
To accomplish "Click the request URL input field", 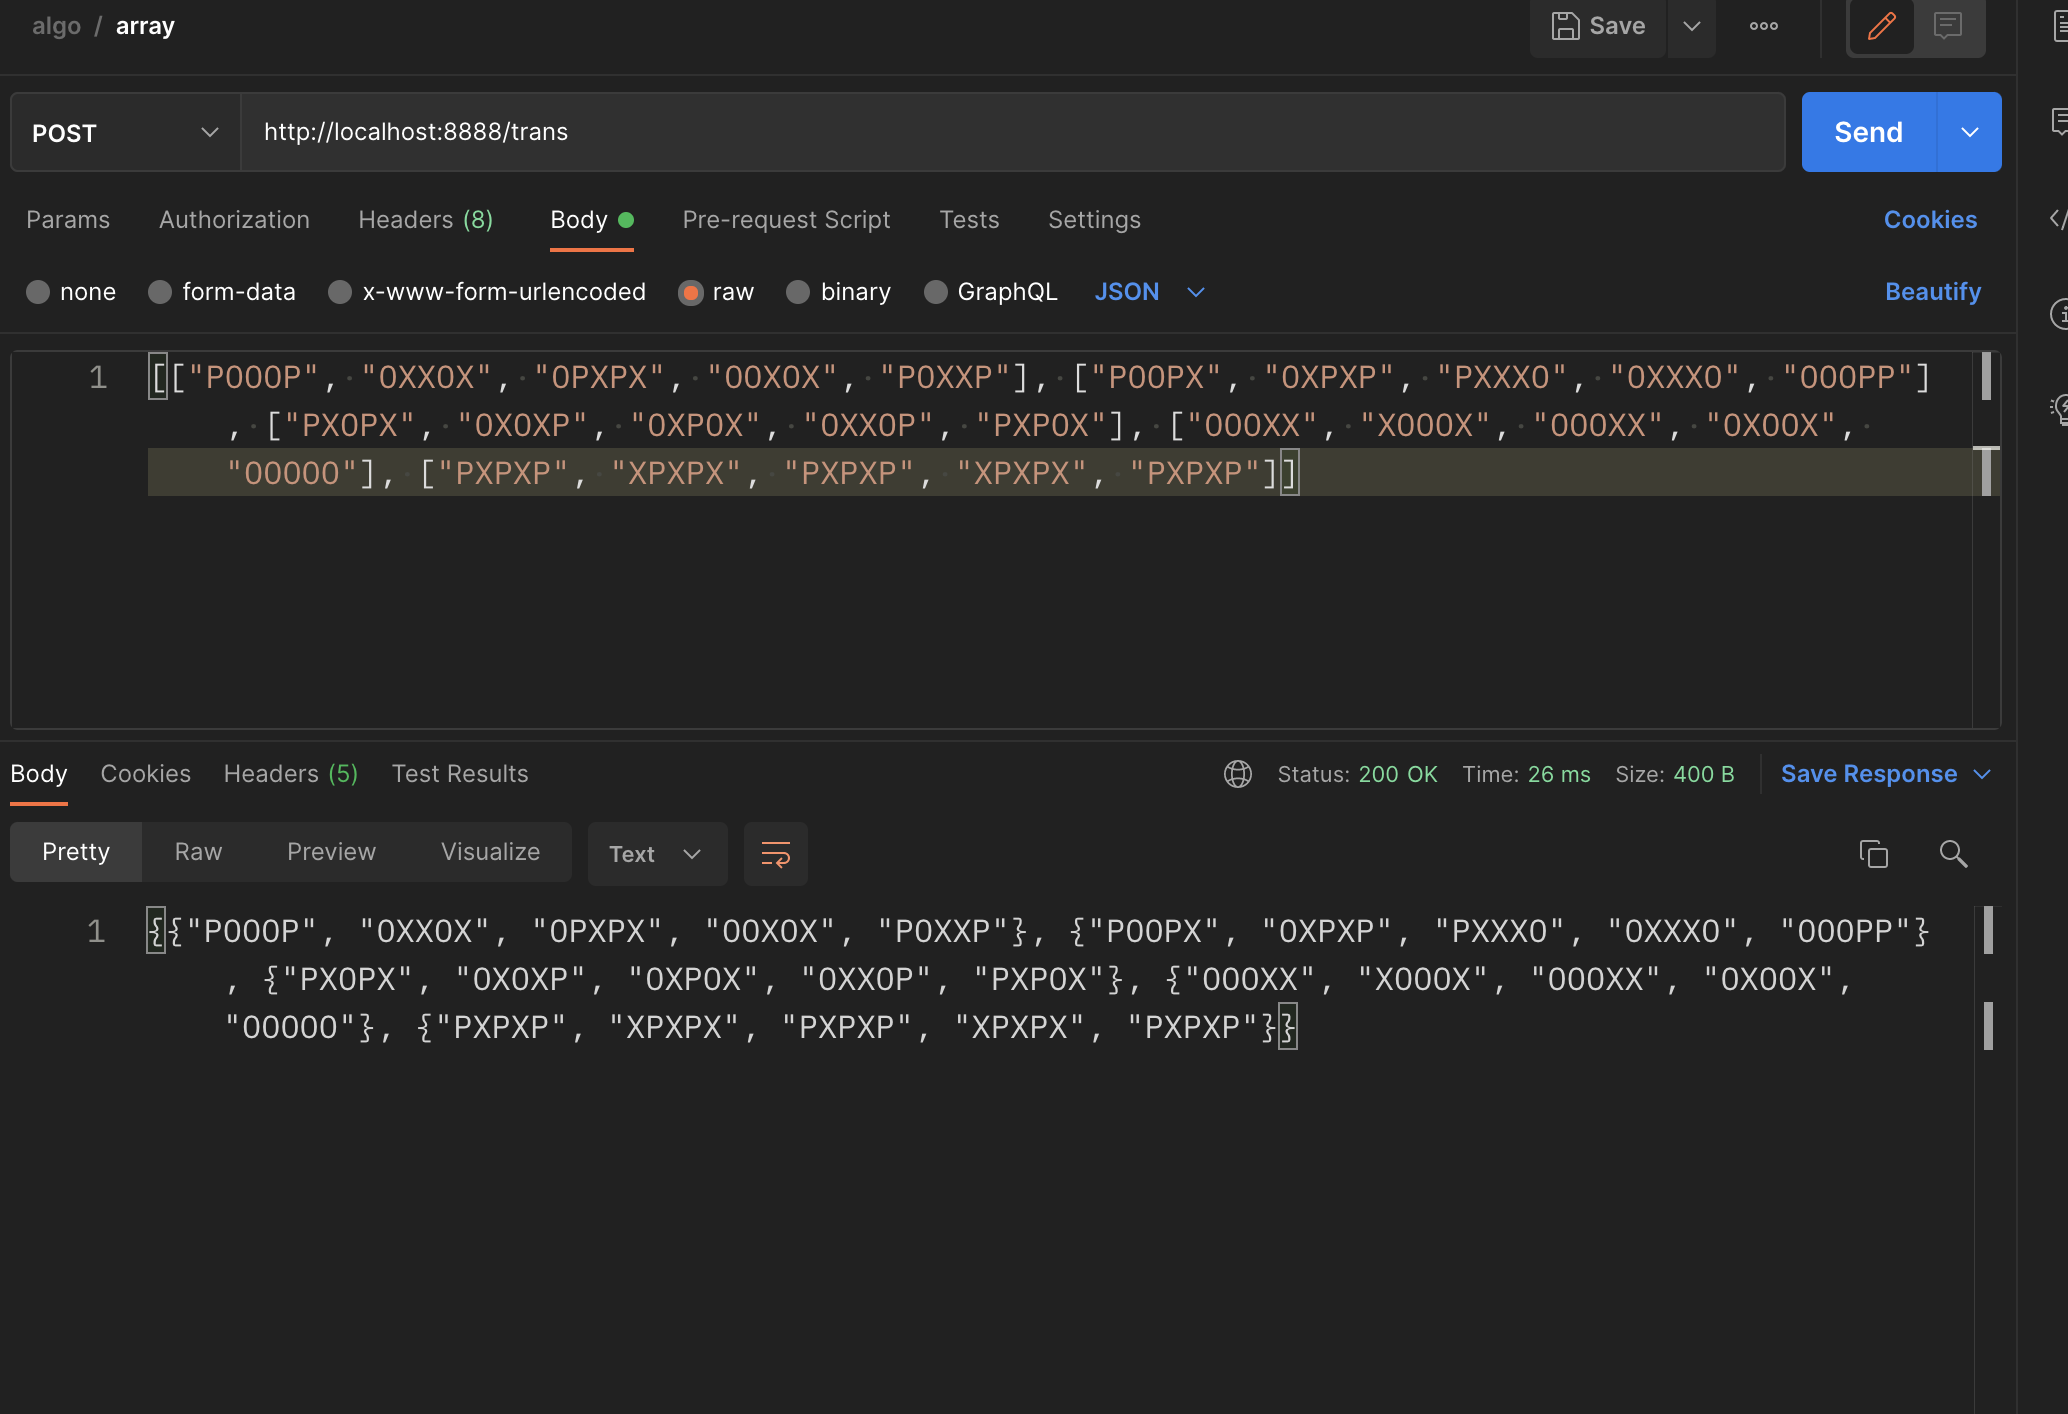I will [1010, 132].
